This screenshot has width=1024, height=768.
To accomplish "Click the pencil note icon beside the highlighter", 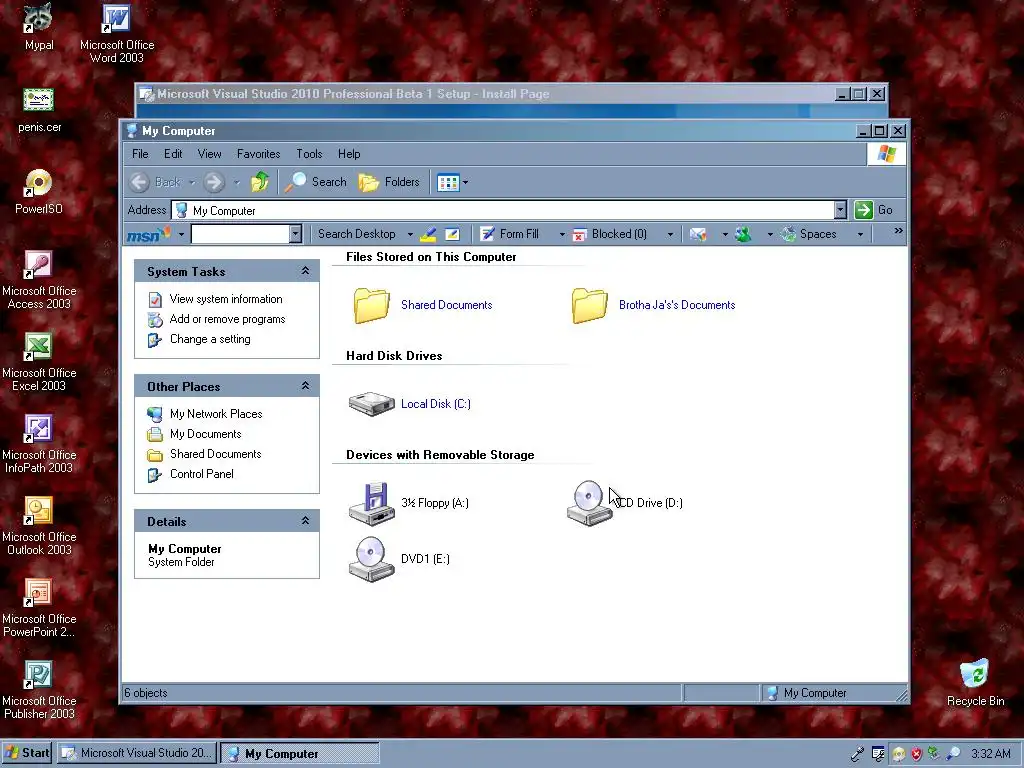I will click(452, 234).
